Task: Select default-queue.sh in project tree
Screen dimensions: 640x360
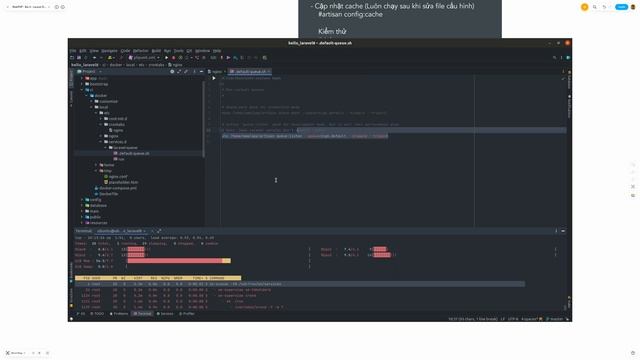Action: [131, 153]
